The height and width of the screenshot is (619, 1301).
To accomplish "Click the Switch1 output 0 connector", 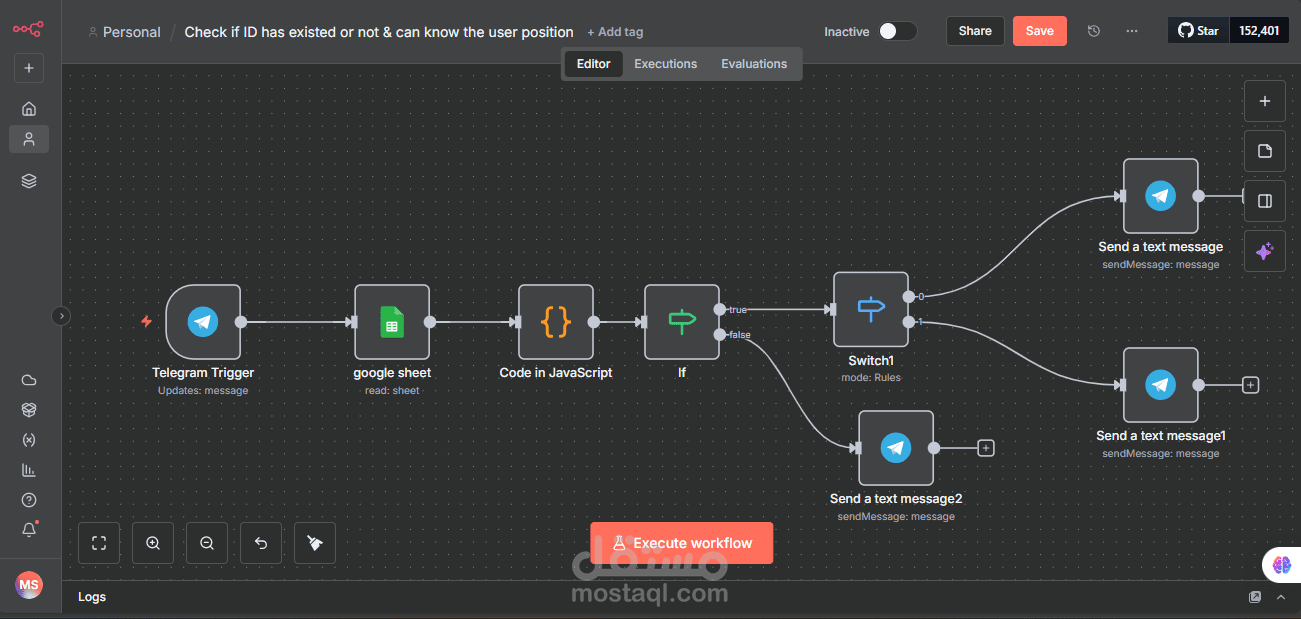I will tap(908, 297).
